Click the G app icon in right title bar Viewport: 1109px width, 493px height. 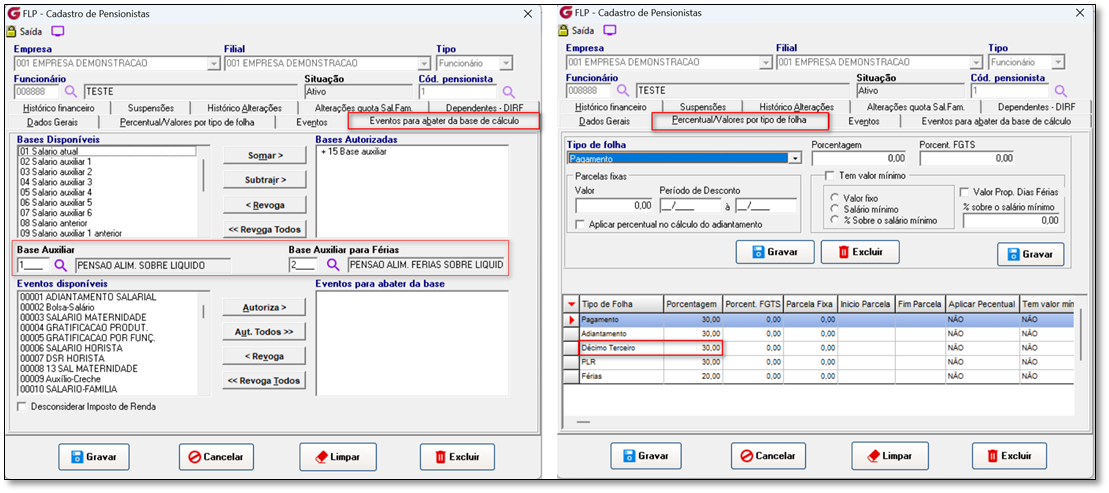pyautogui.click(x=564, y=13)
